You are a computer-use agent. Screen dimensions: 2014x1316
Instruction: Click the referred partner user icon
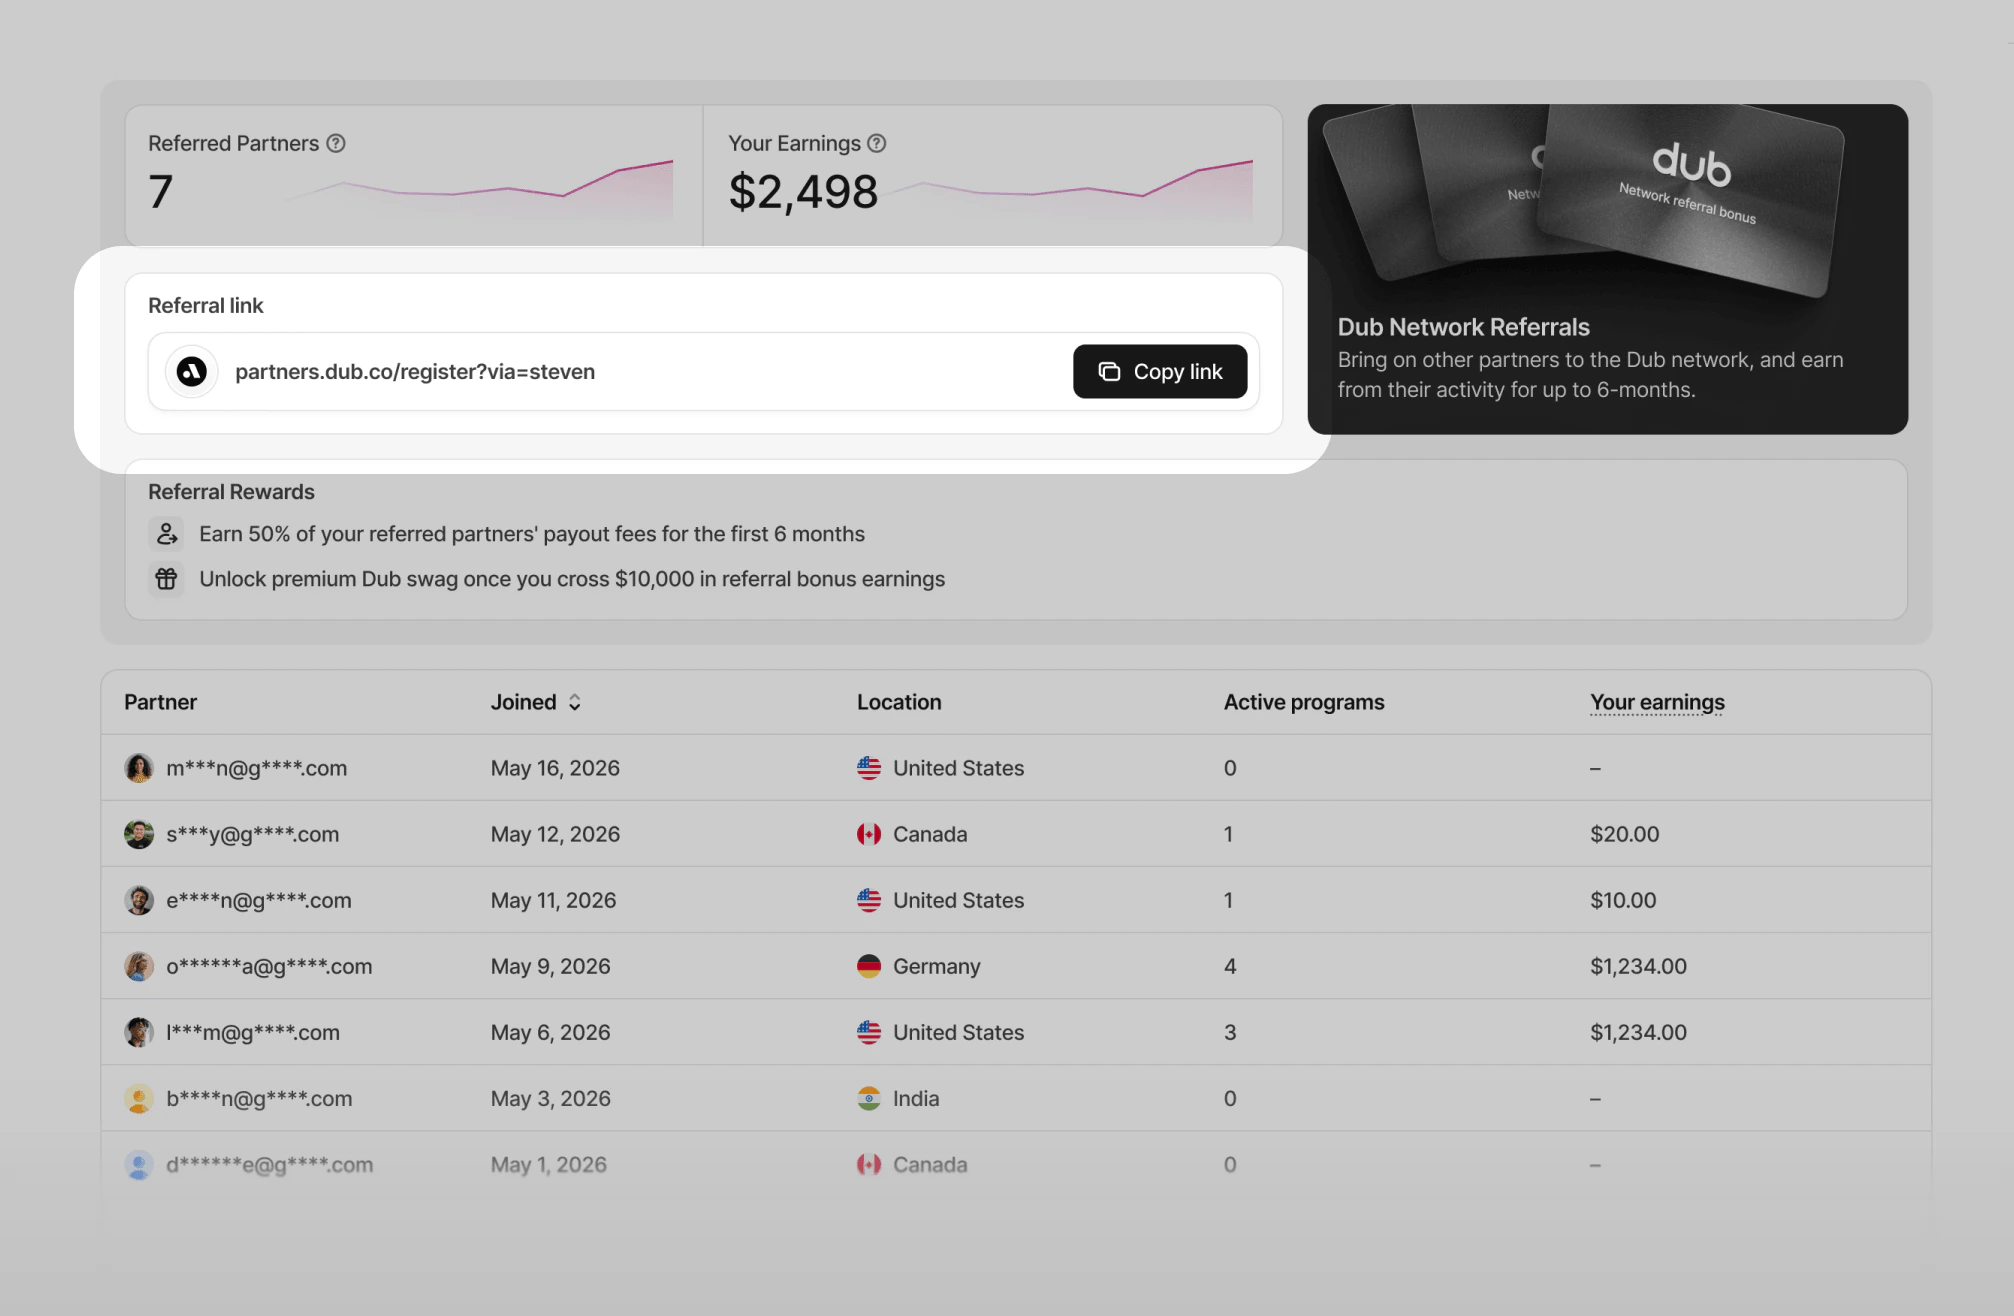[167, 534]
